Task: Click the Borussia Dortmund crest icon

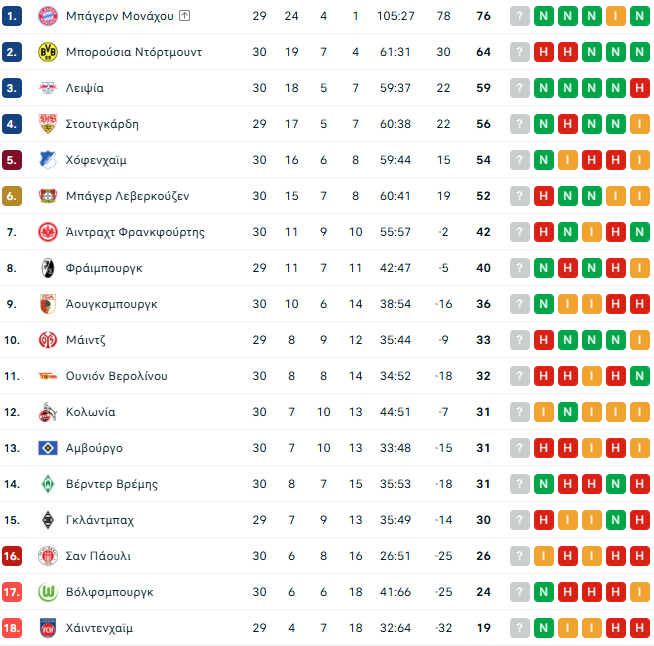Action: [47, 52]
